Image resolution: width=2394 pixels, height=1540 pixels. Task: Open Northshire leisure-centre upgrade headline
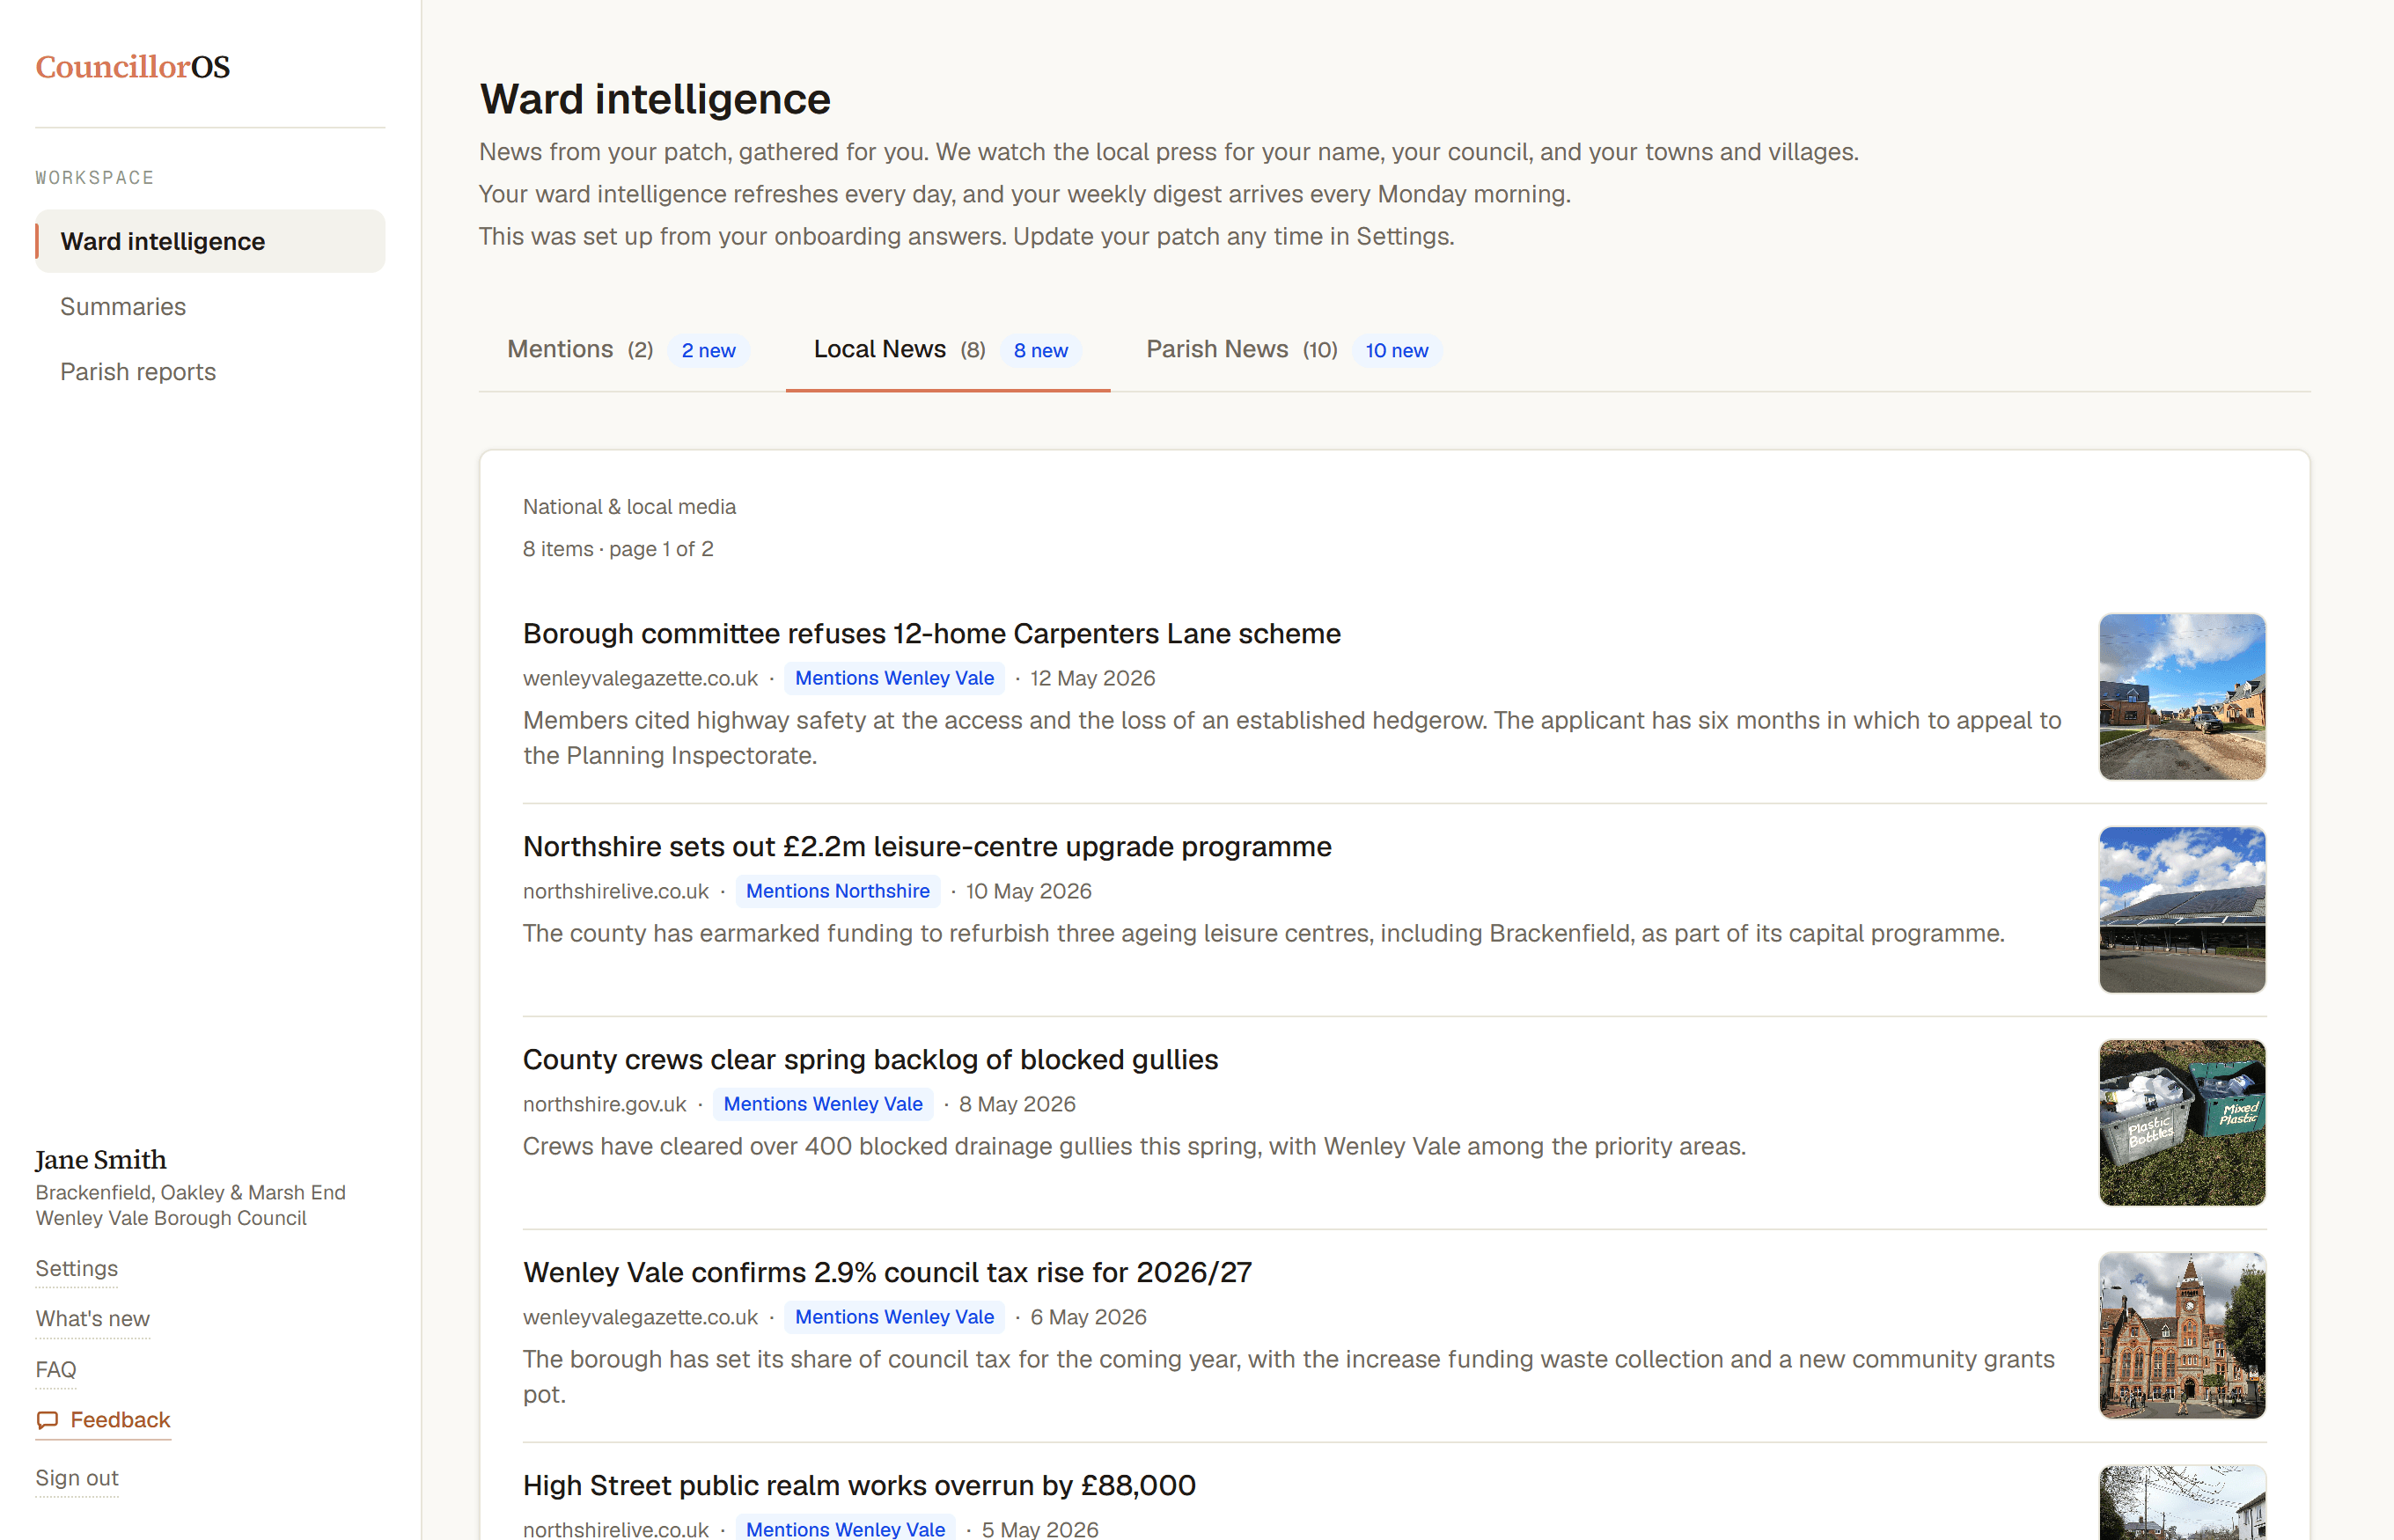927,846
